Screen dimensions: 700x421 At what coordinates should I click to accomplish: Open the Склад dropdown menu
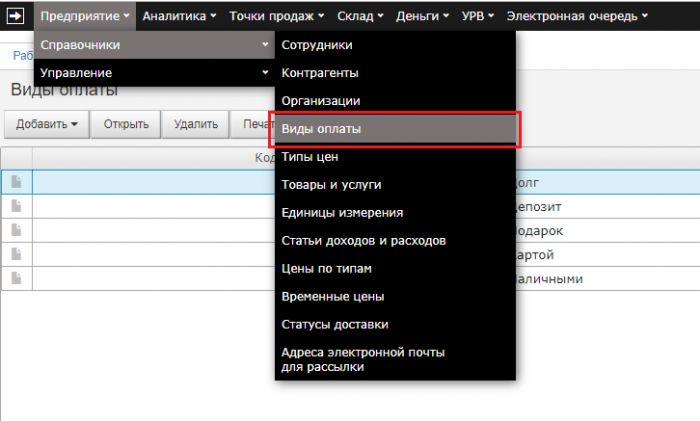(x=360, y=15)
